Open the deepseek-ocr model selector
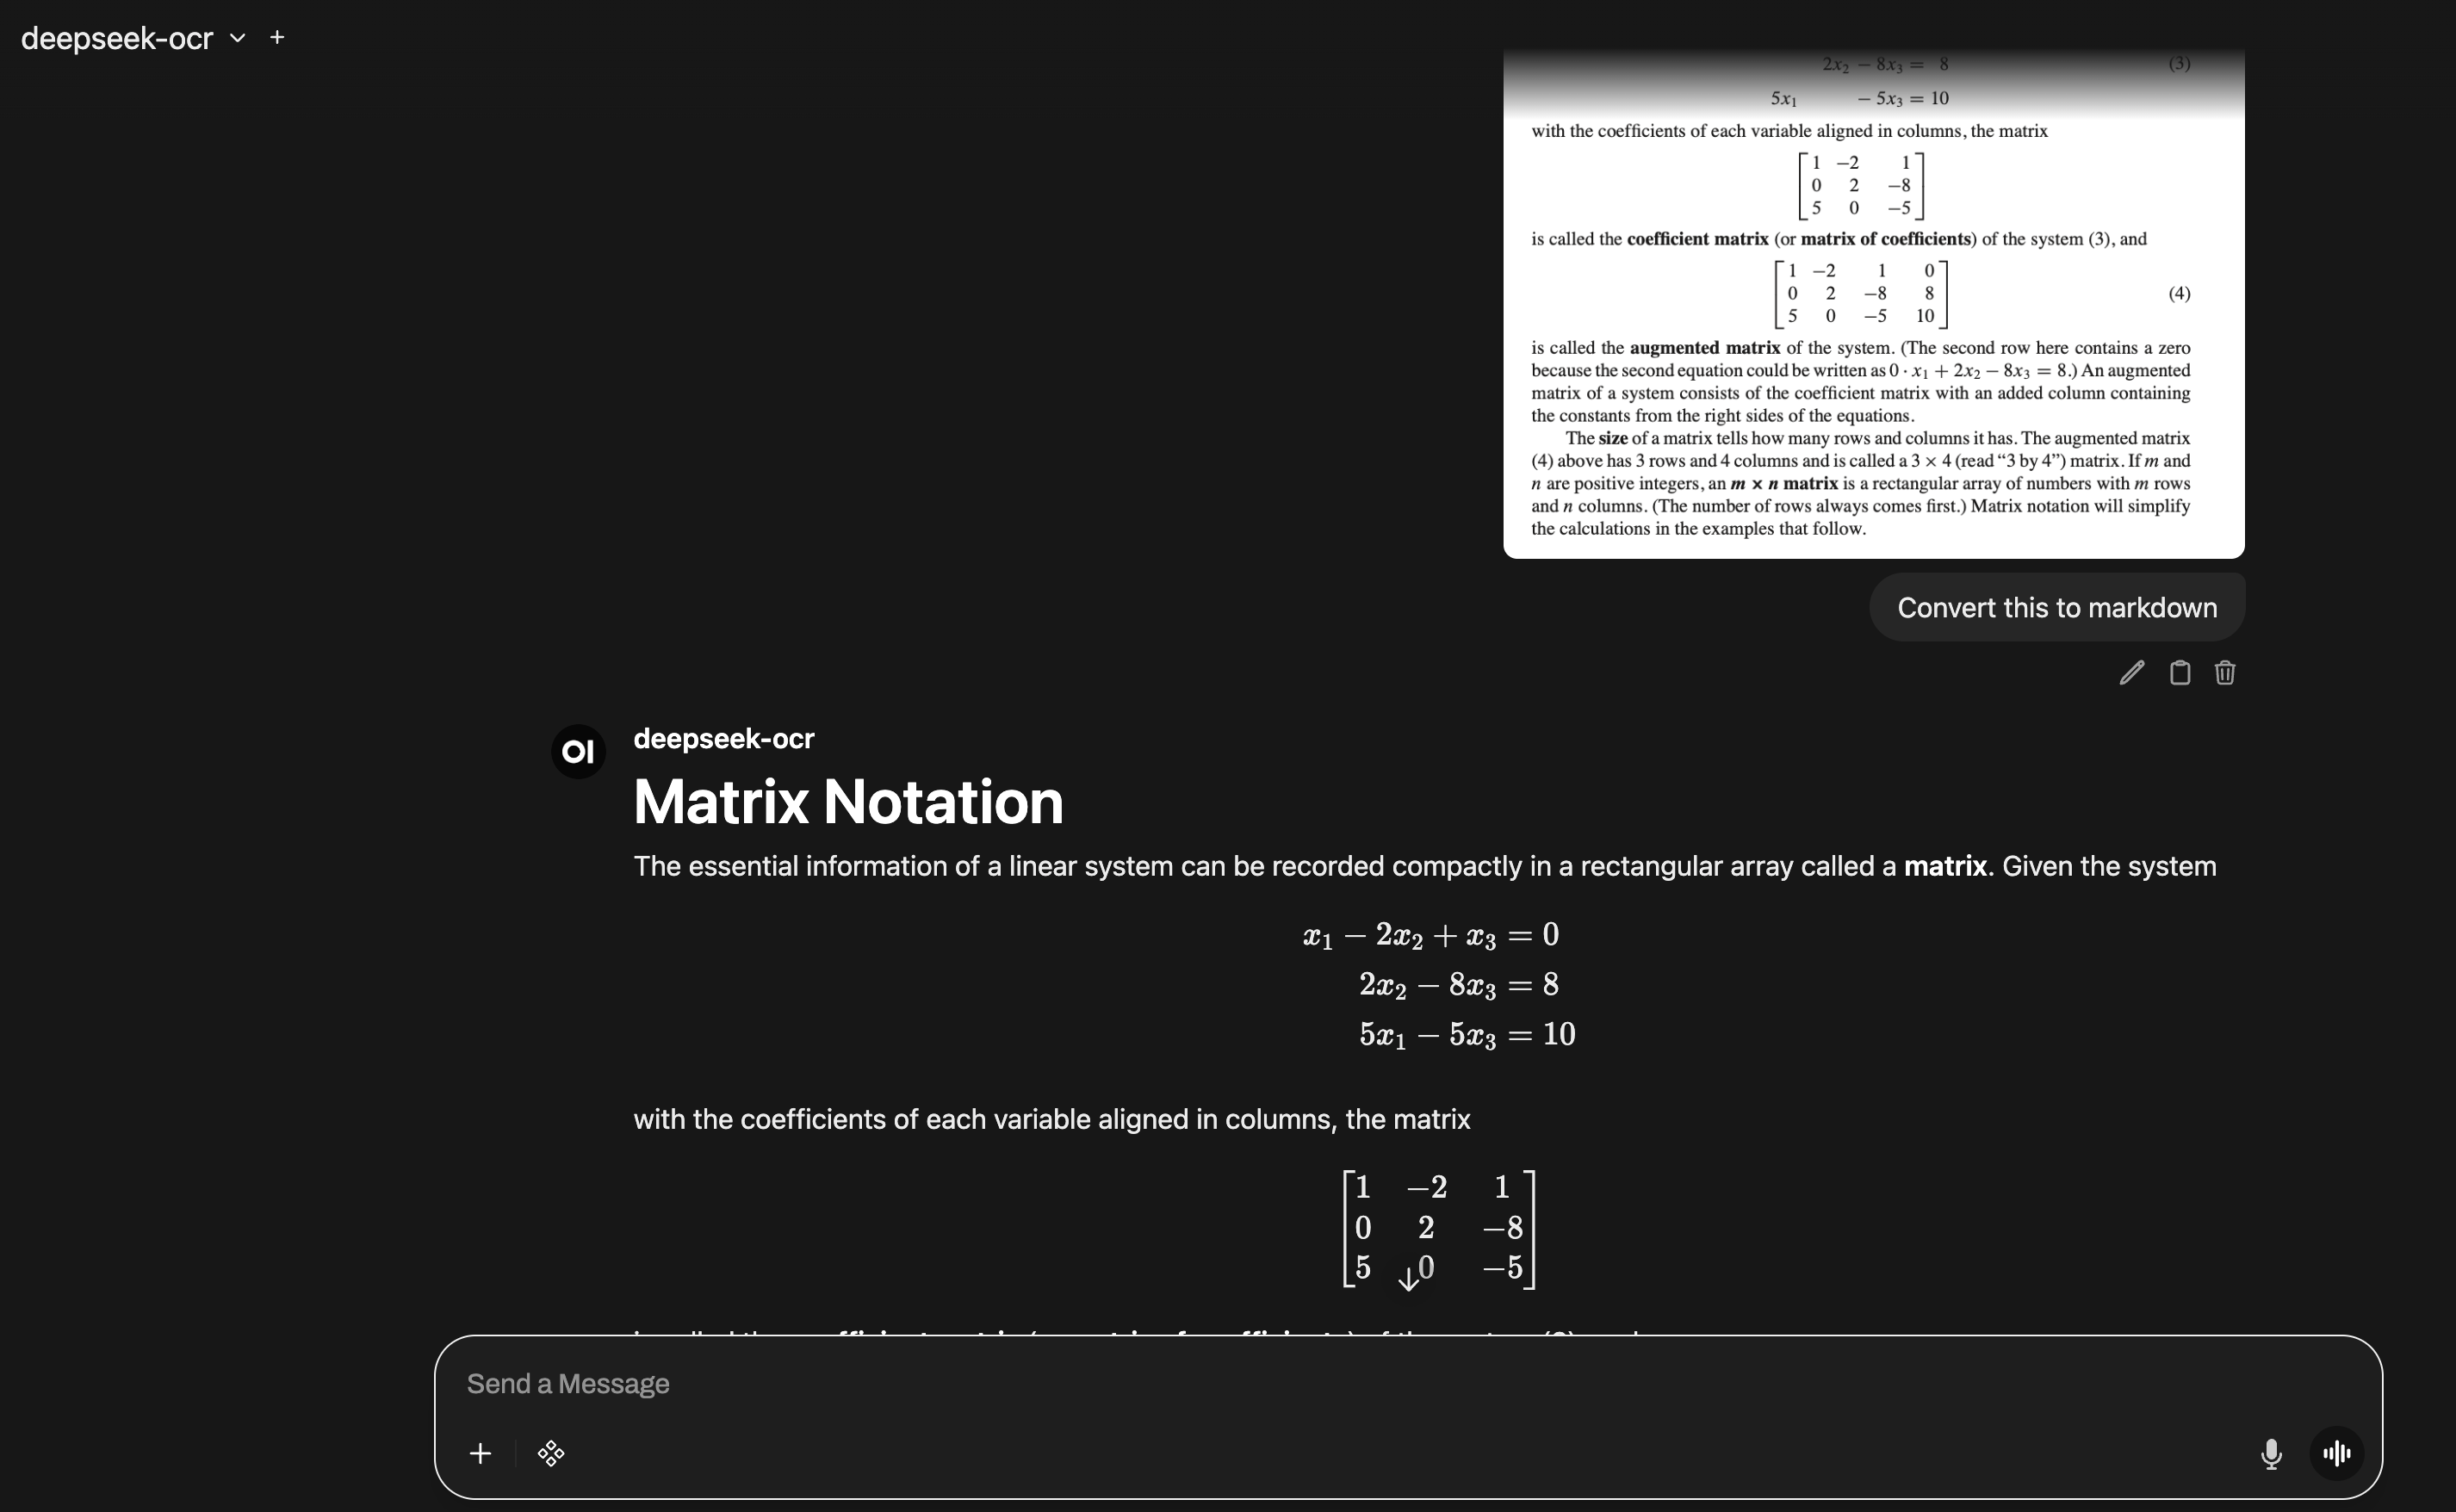This screenshot has width=2456, height=1512. tap(117, 38)
